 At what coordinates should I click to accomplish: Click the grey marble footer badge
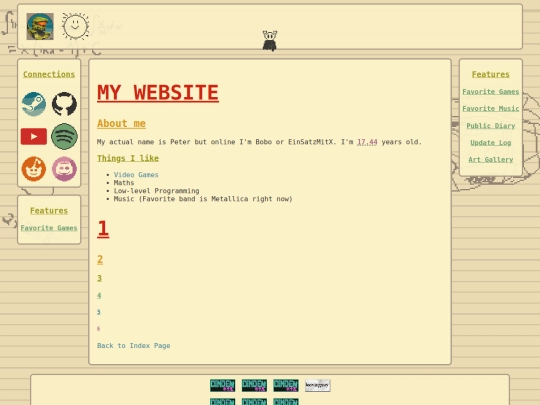pyautogui.click(x=318, y=385)
